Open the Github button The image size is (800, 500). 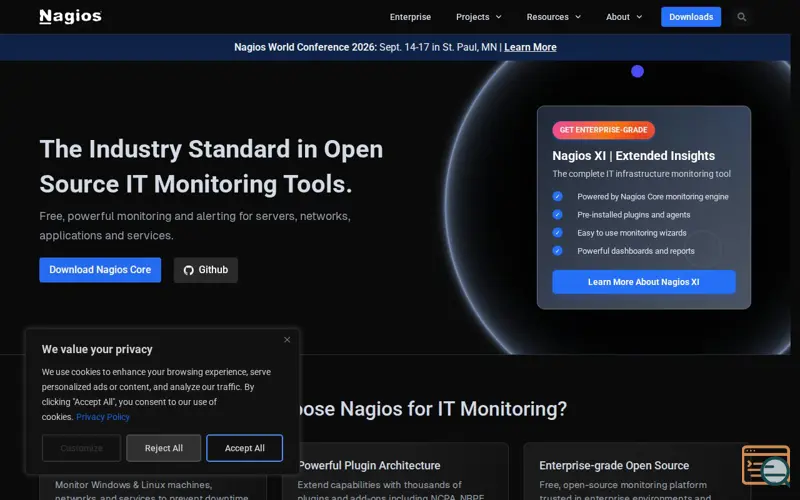pyautogui.click(x=206, y=270)
